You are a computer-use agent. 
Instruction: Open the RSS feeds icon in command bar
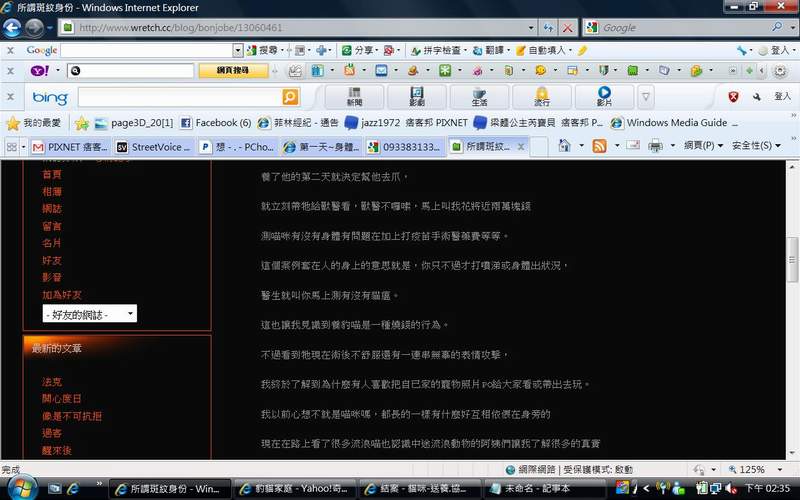tap(599, 146)
